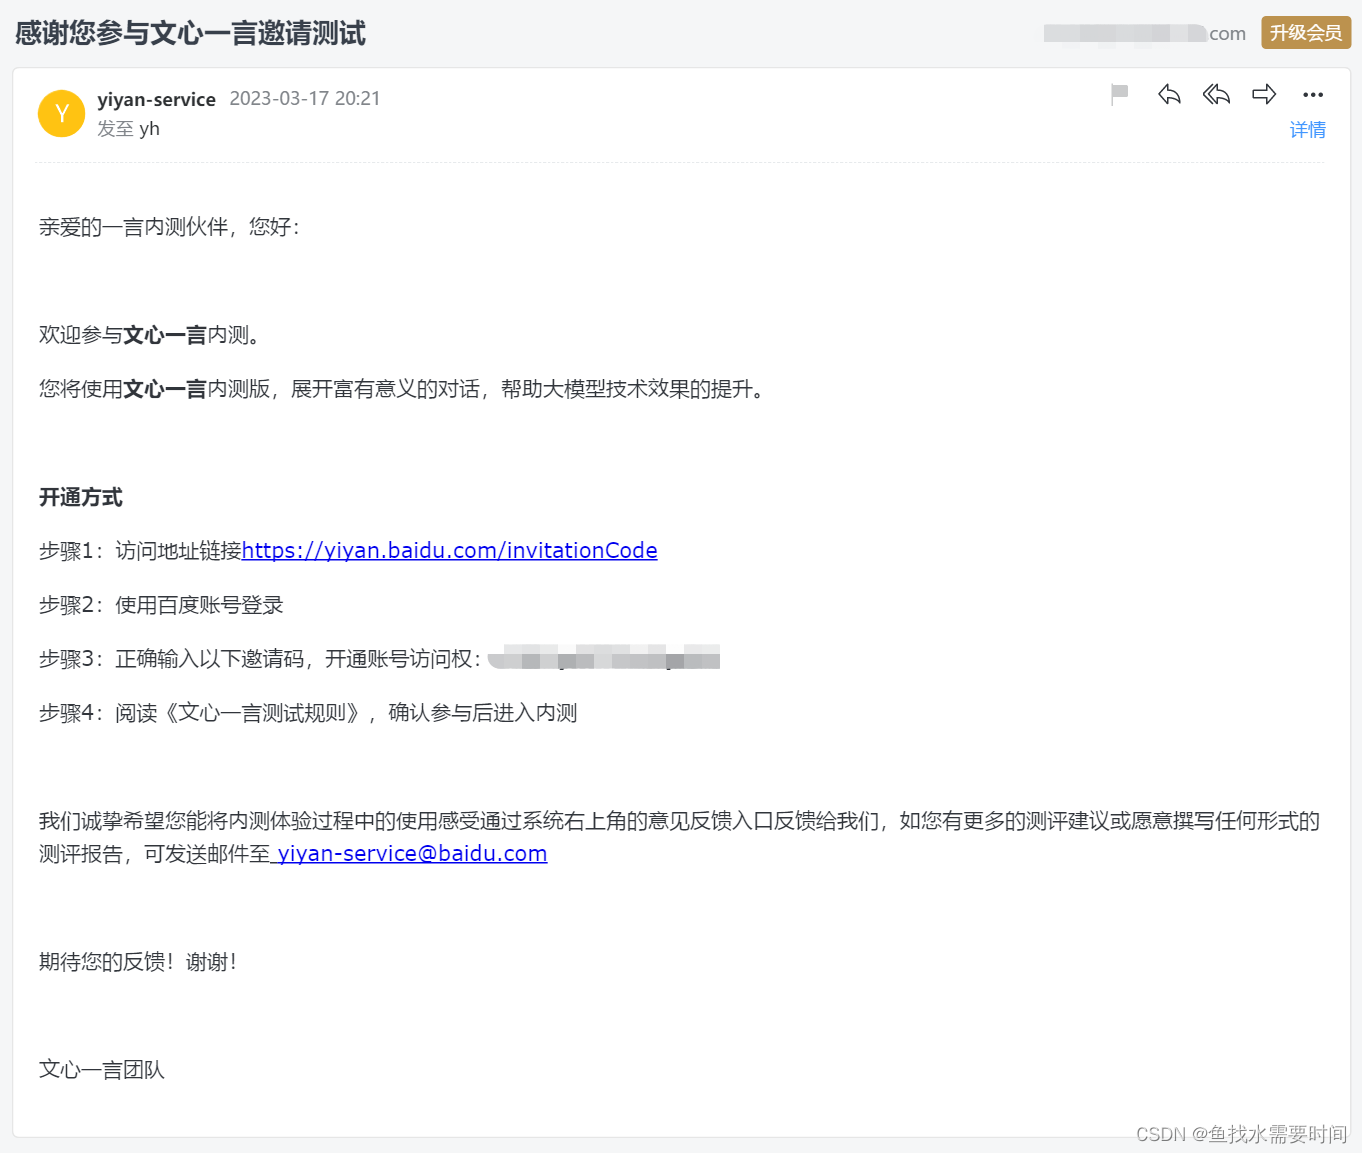This screenshot has height=1153, width=1362.
Task: Open the yiyan.baidu.com/invitationCode link
Action: tap(450, 550)
